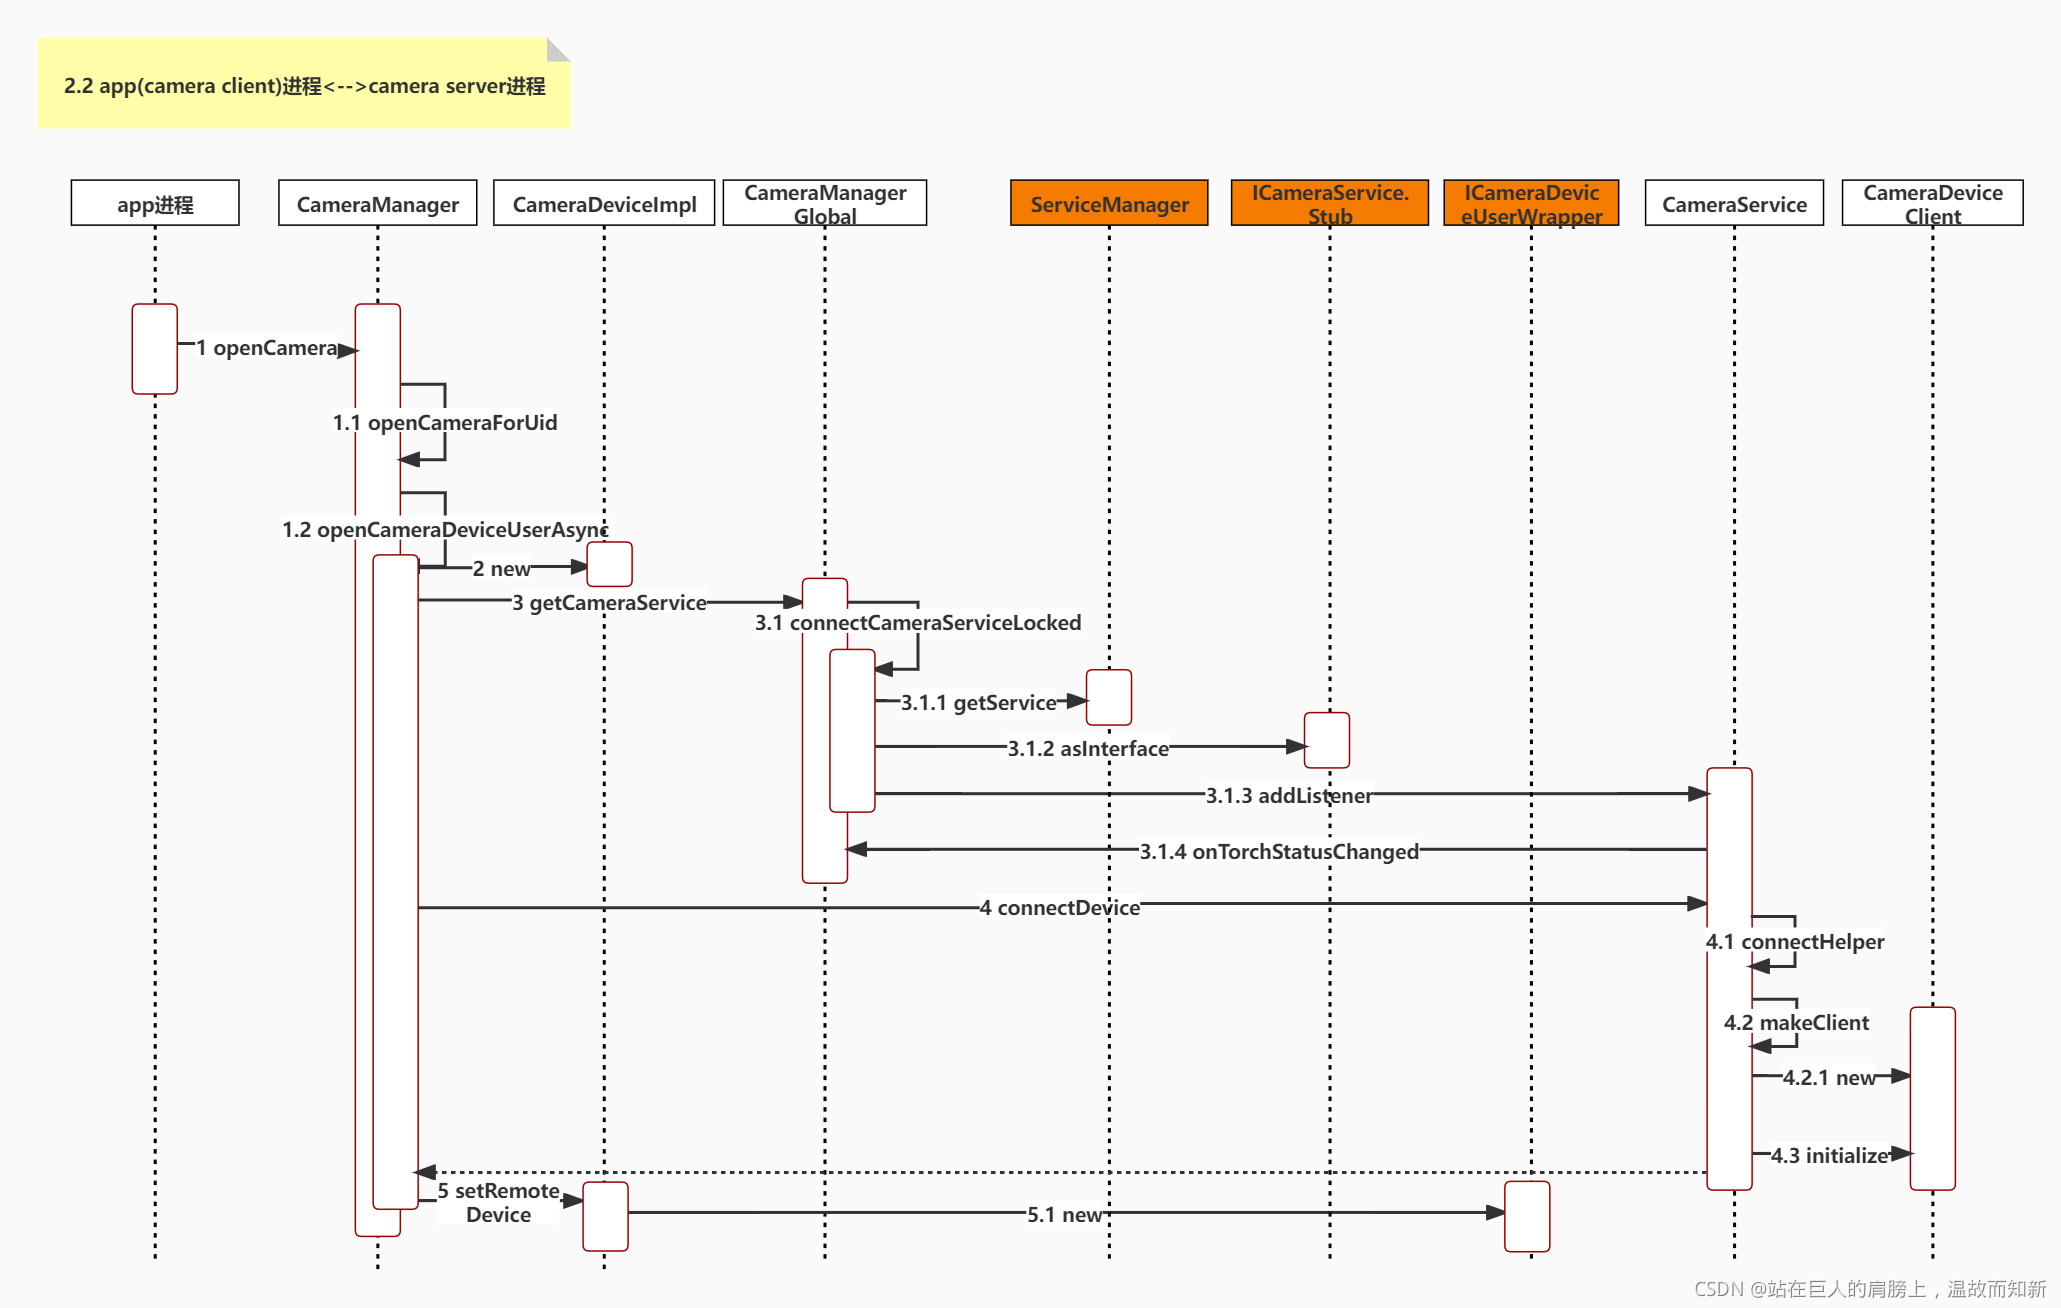Select the "1 openCamera" message label
The image size is (2061, 1308).
[267, 348]
